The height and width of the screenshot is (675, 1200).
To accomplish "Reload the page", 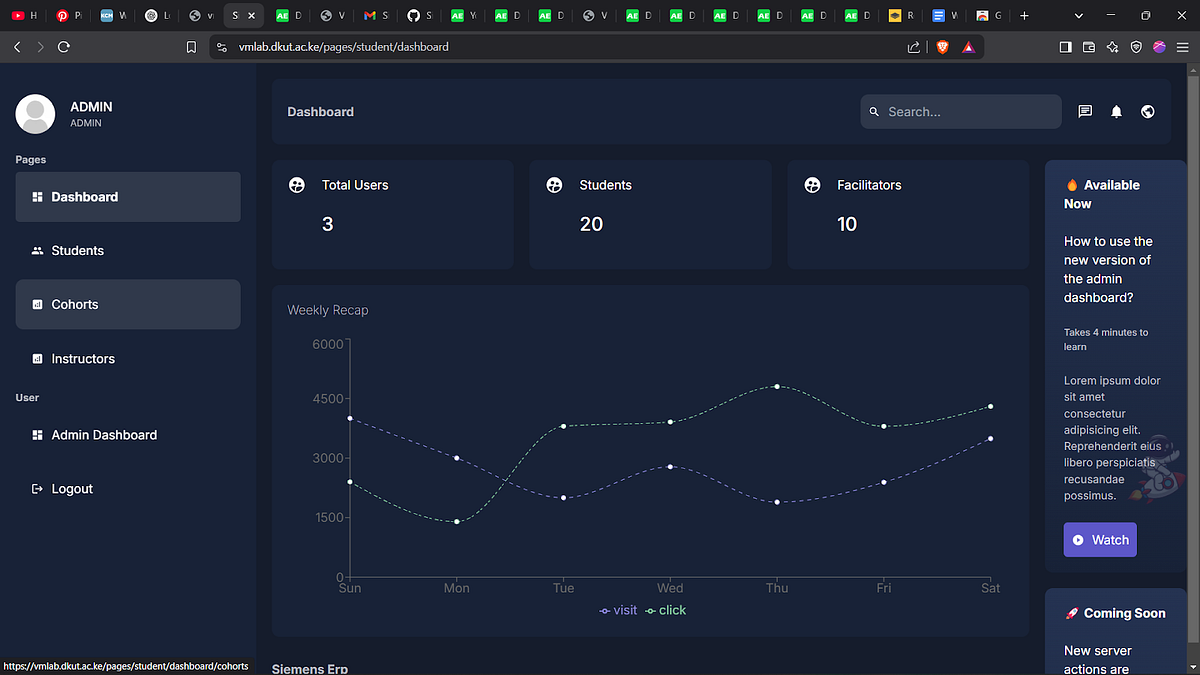I will click(x=64, y=47).
